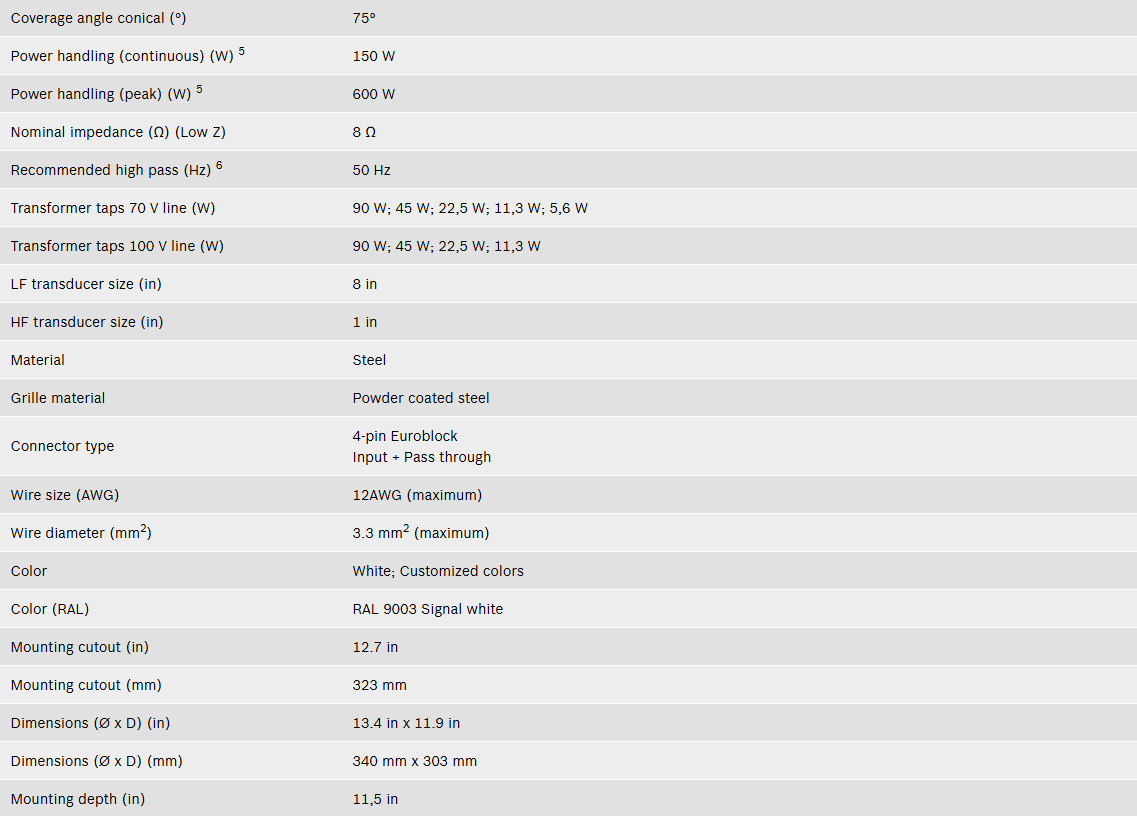Click the 4-pin Euroblock connector text
1137x816 pixels.
[405, 436]
